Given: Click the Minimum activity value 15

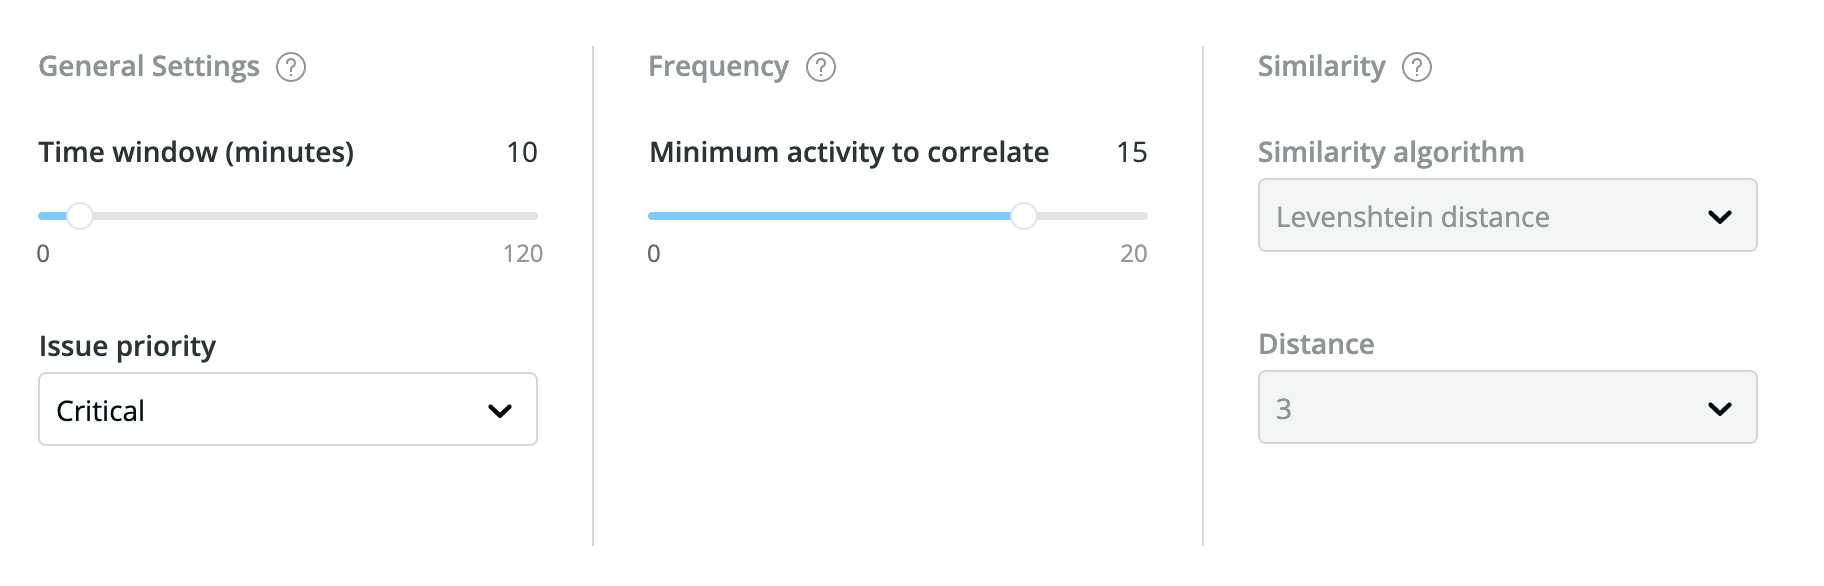Looking at the screenshot, I should (x=1131, y=152).
